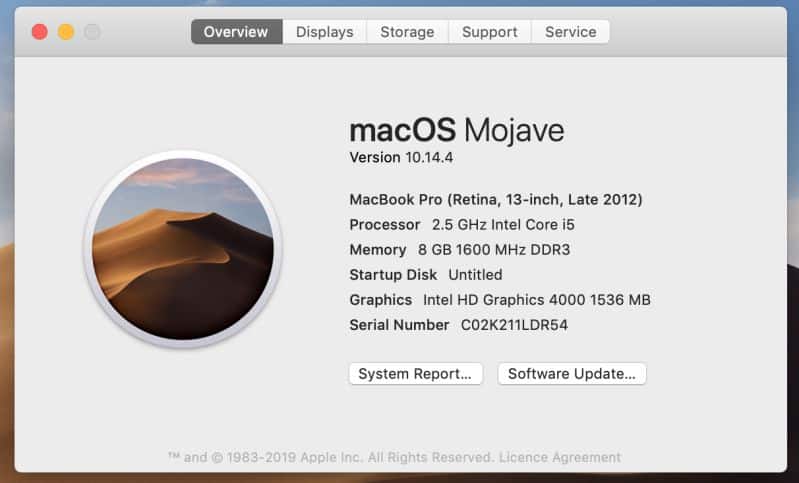Click the Memory label
The height and width of the screenshot is (483, 799).
[378, 250]
